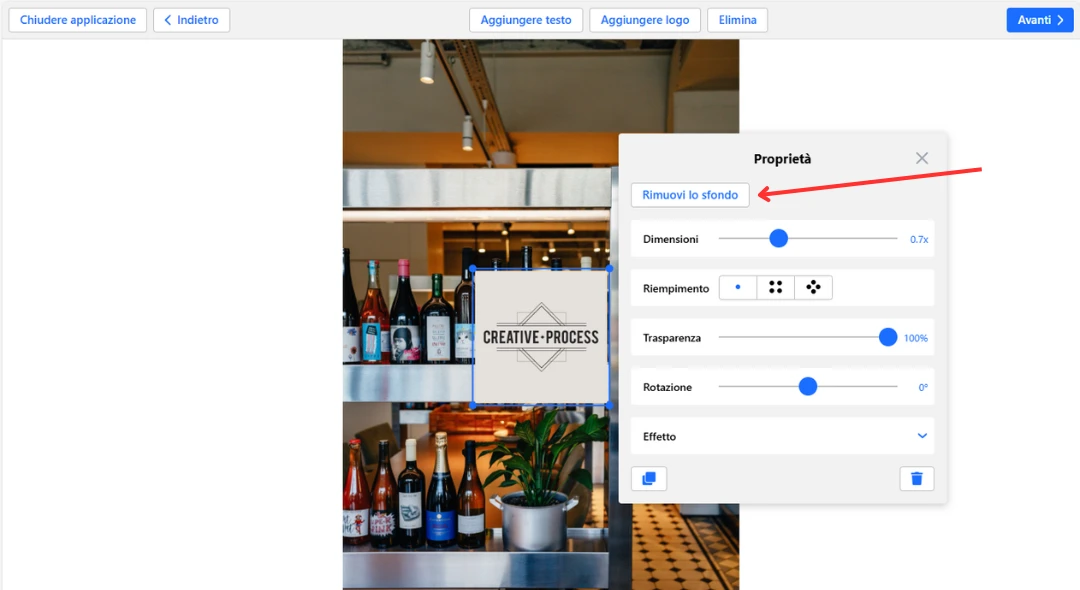
Task: Expand the Effetto section chevron
Action: (922, 436)
